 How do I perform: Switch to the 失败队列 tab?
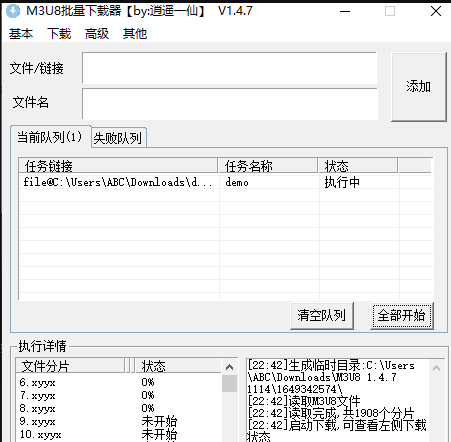(118, 138)
